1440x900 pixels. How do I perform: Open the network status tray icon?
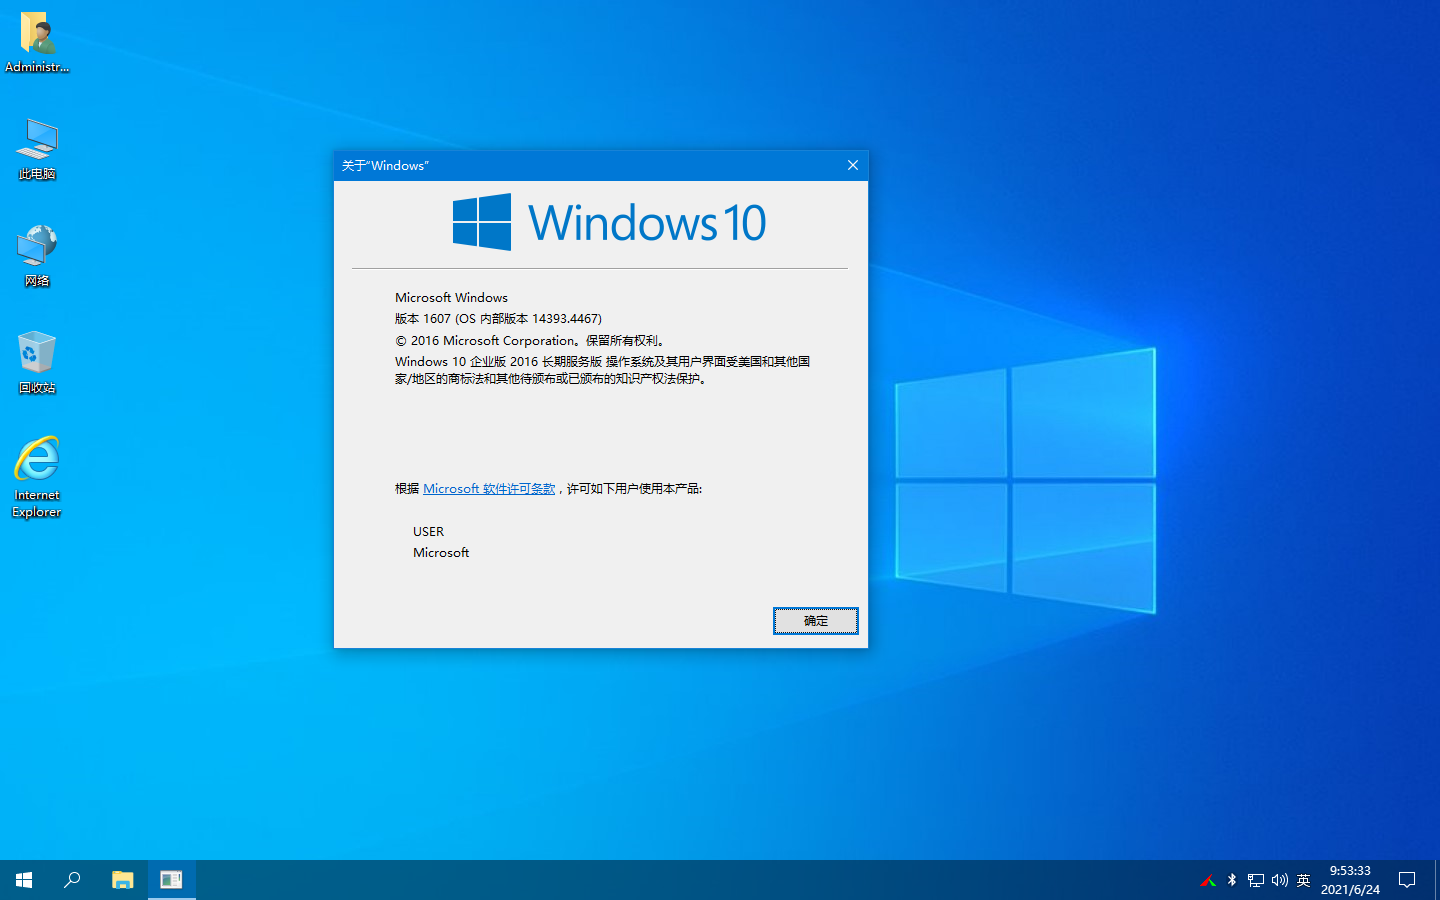(x=1256, y=880)
